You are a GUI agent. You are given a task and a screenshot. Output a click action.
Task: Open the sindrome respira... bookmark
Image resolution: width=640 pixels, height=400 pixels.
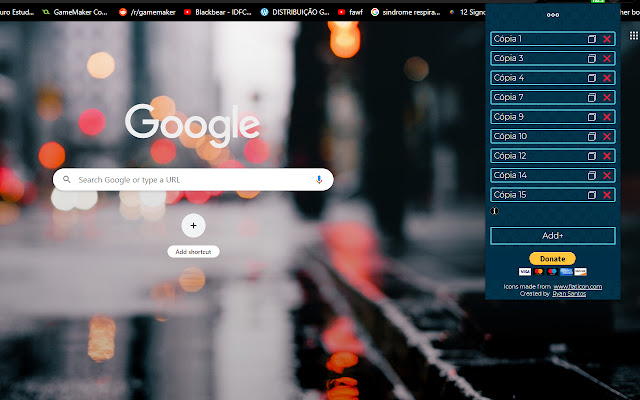coord(406,12)
